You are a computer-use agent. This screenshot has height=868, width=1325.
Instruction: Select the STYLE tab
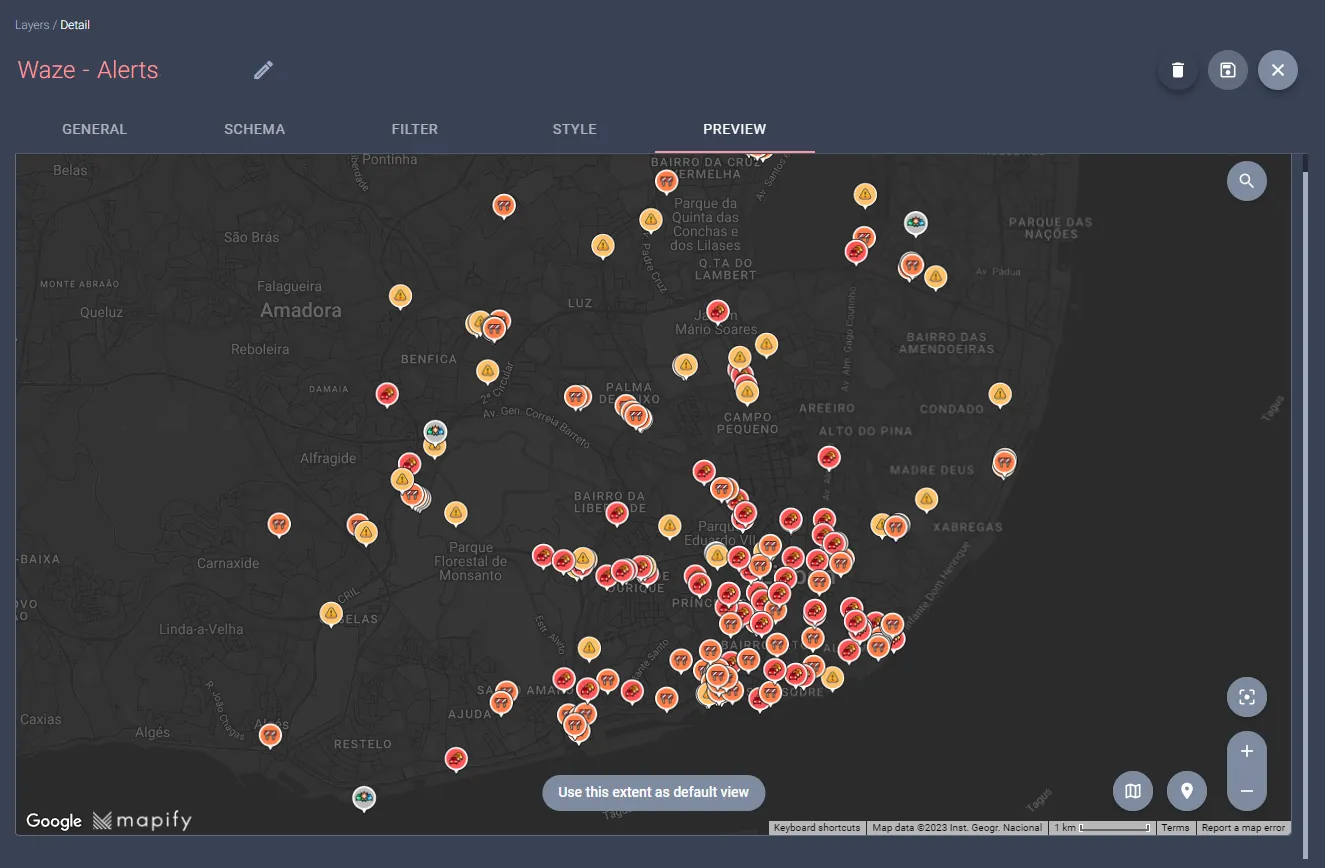(x=575, y=129)
